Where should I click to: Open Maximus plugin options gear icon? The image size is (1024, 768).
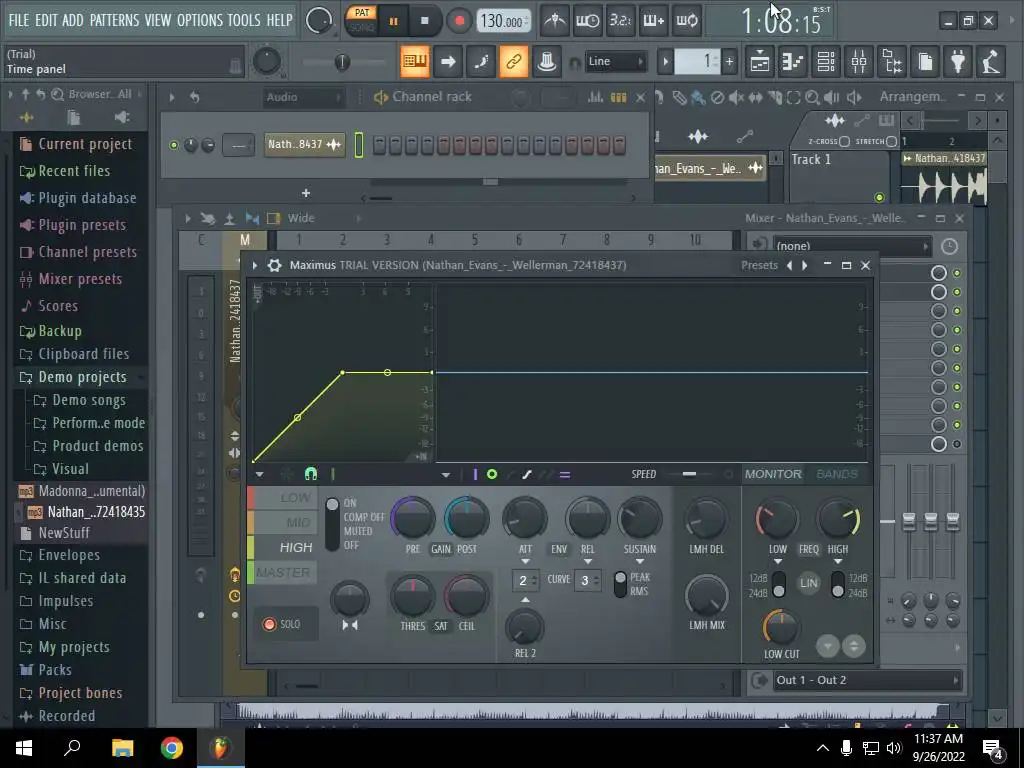pyautogui.click(x=275, y=265)
